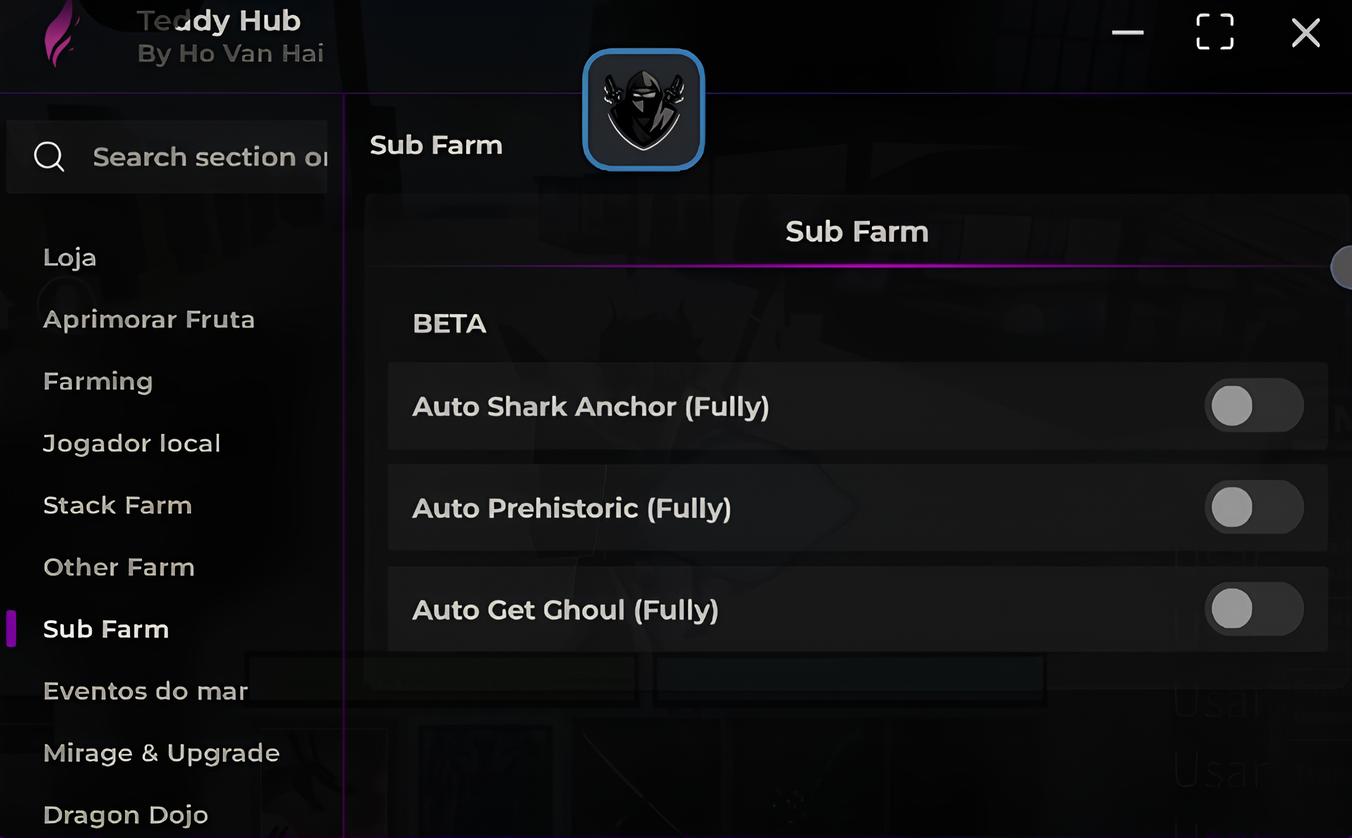1352x838 pixels.
Task: Click the ninja avatar icon
Action: [643, 109]
